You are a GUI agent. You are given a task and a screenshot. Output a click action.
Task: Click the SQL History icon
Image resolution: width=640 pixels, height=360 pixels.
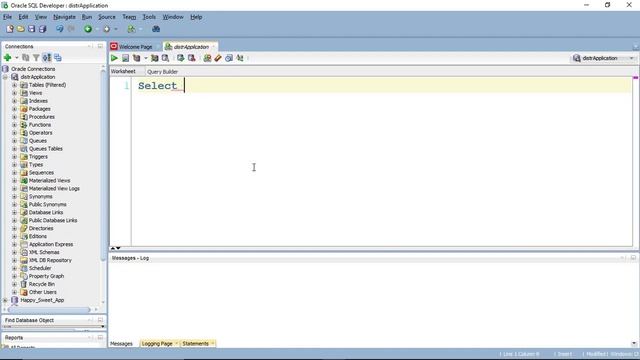229,58
